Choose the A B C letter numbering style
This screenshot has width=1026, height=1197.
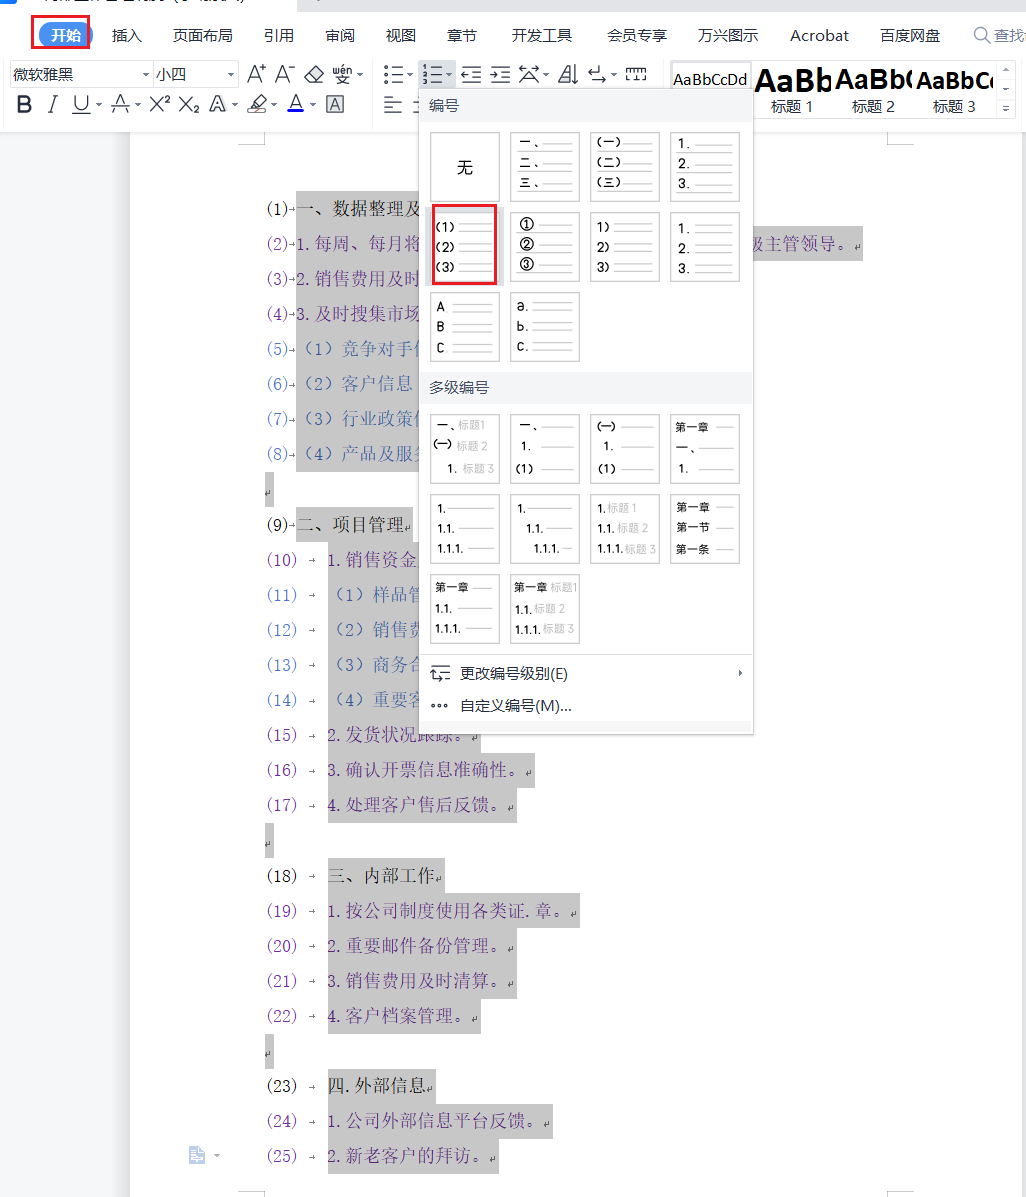click(464, 327)
